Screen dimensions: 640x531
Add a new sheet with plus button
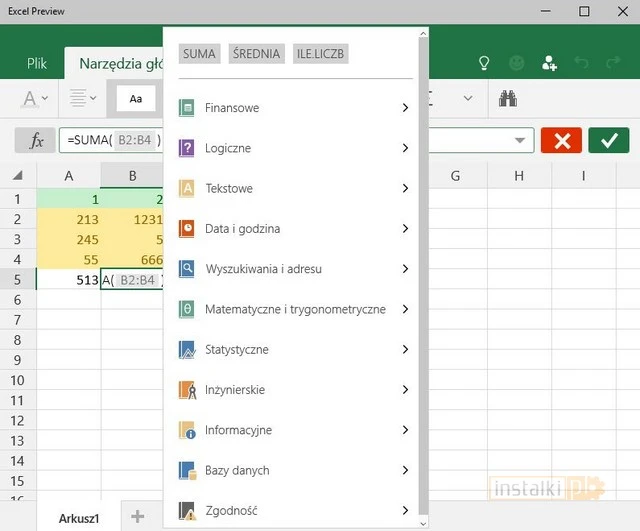coord(138,516)
